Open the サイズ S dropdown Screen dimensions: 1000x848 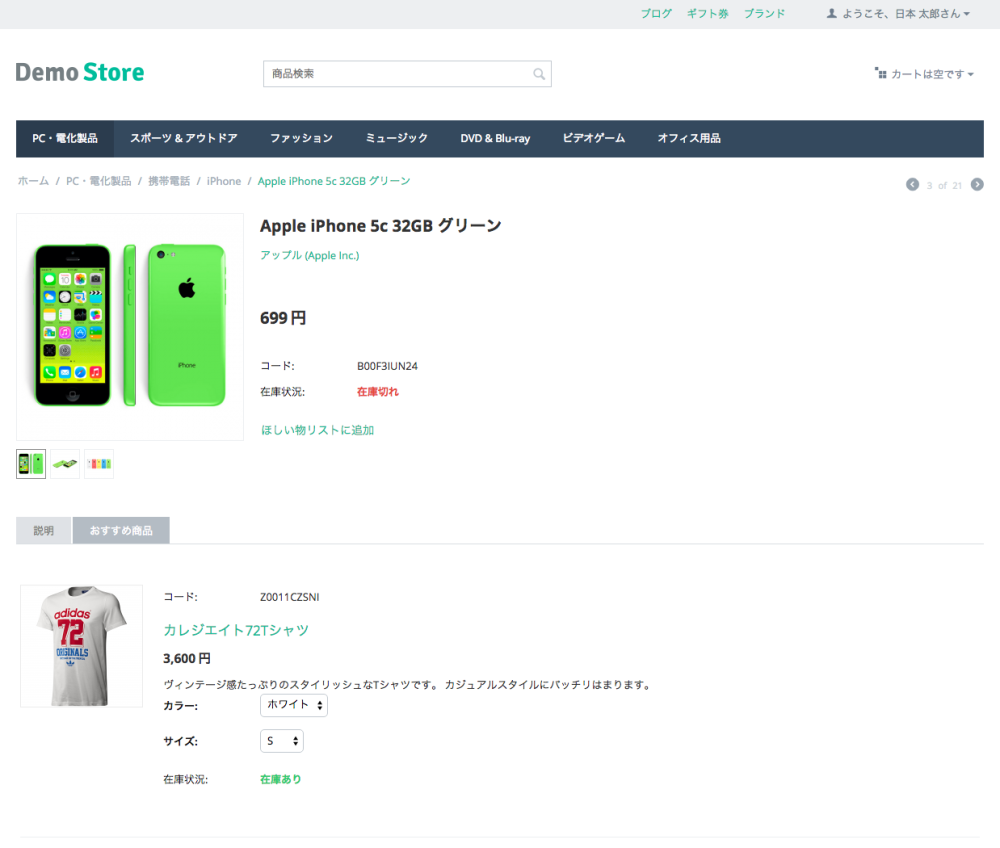(x=282, y=741)
